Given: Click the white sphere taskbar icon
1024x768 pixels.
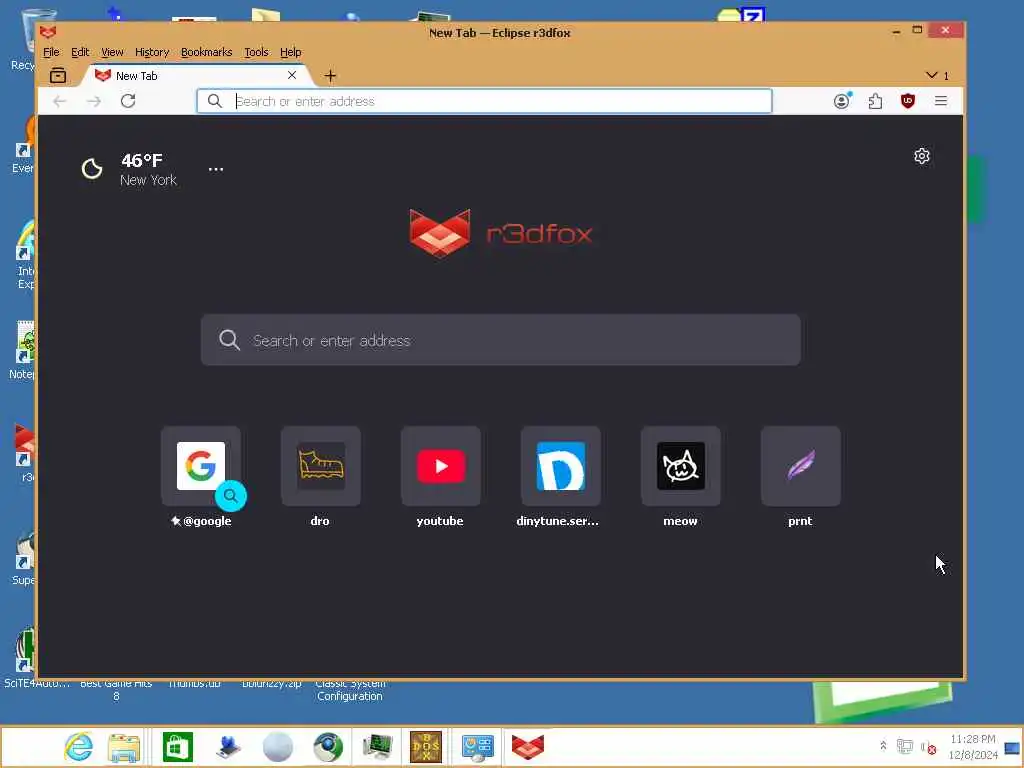Looking at the screenshot, I should [x=278, y=746].
